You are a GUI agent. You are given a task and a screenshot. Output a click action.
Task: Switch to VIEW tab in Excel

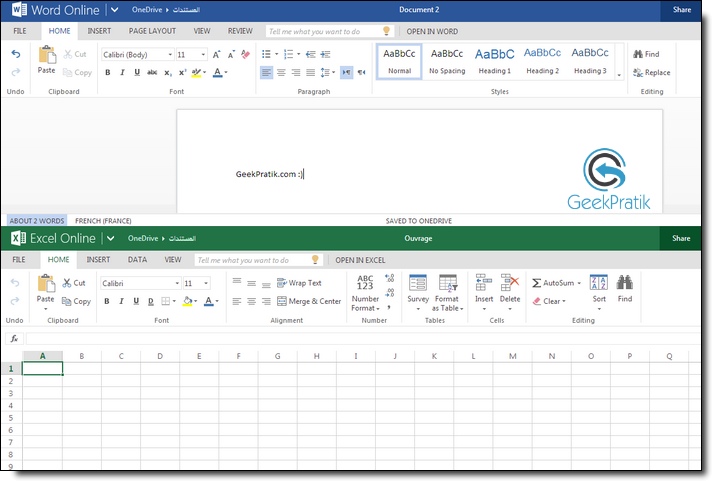point(173,260)
